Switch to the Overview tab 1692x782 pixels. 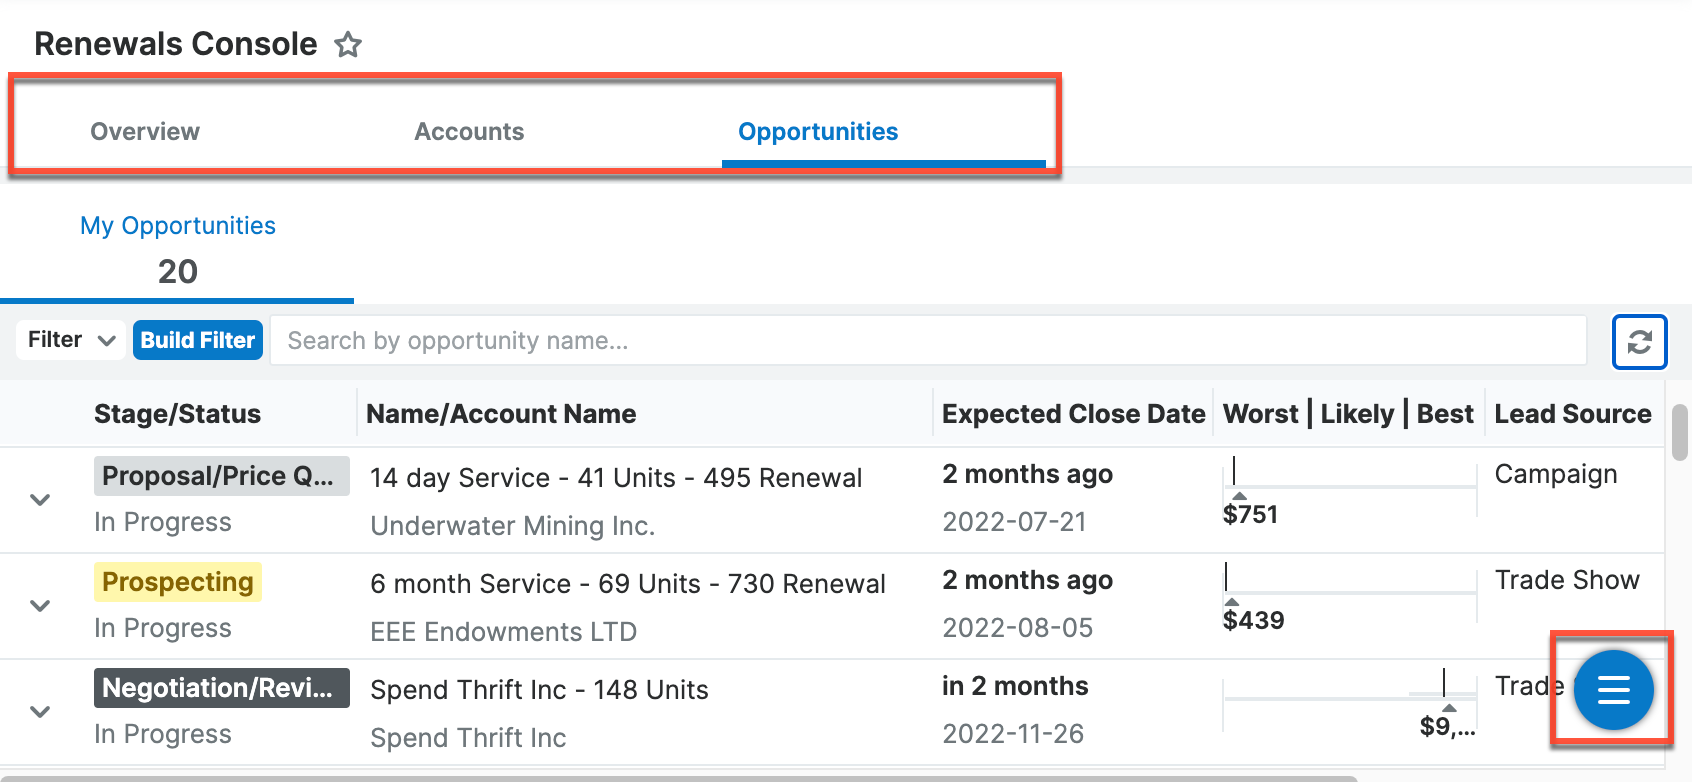145,131
